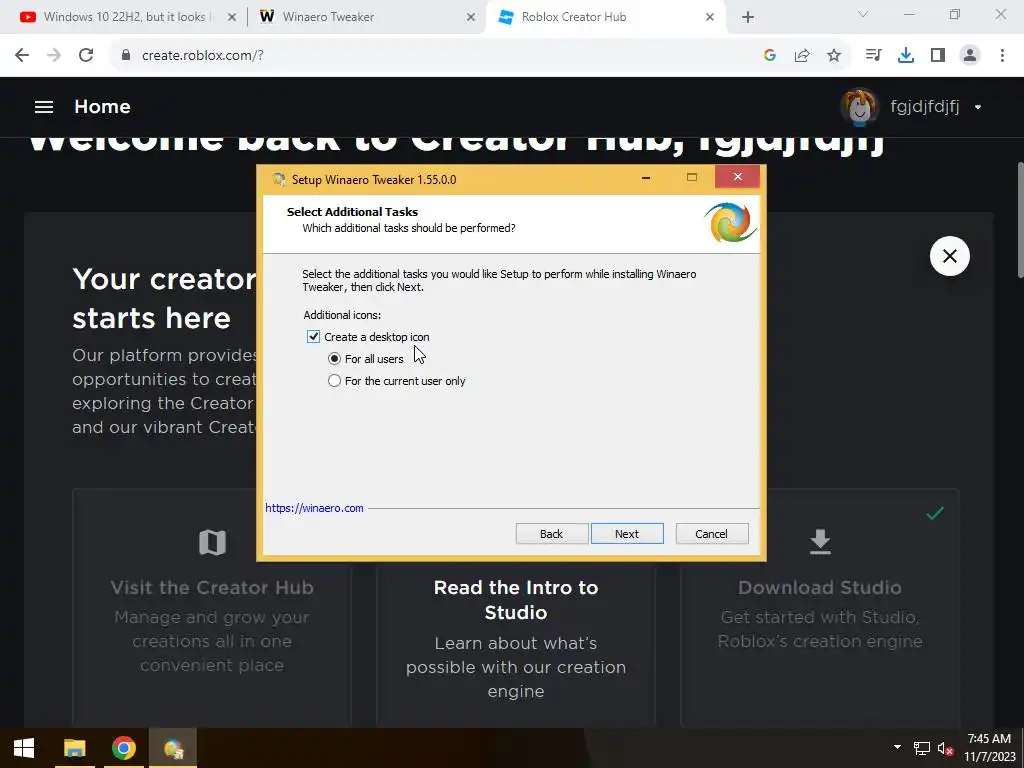Image resolution: width=1024 pixels, height=768 pixels.
Task: Click the Home heading in Creator Hub
Action: [x=103, y=106]
